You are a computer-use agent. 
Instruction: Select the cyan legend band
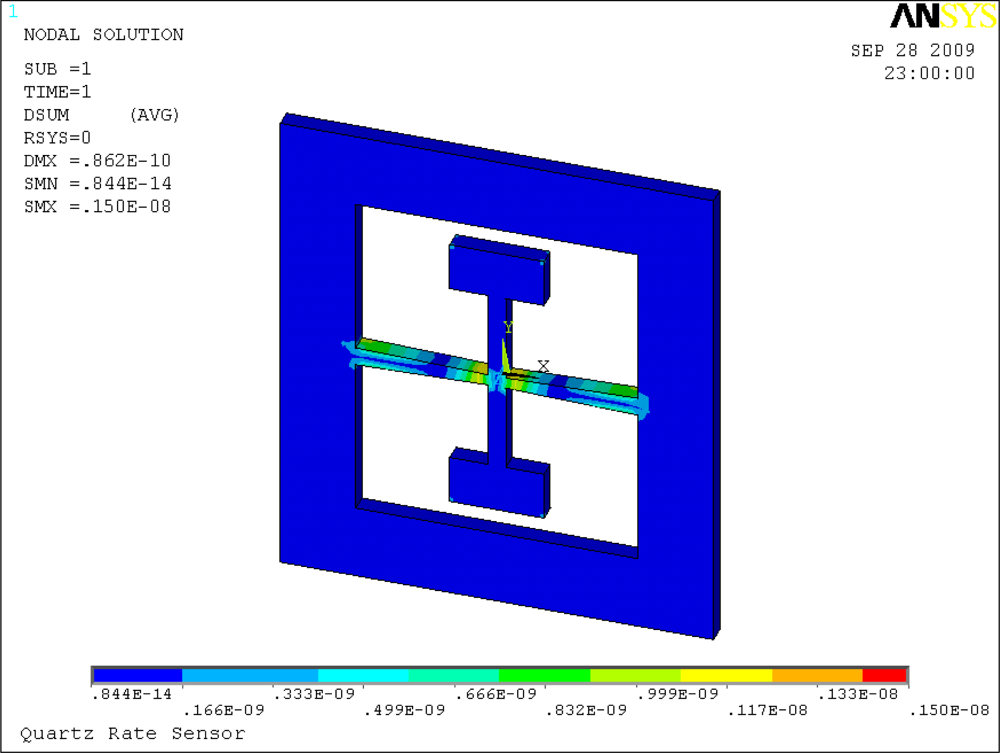[364, 675]
